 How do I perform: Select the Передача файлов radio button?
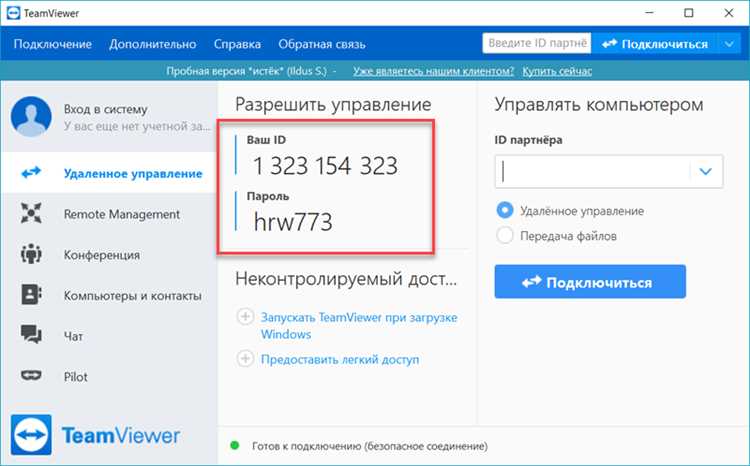505,235
